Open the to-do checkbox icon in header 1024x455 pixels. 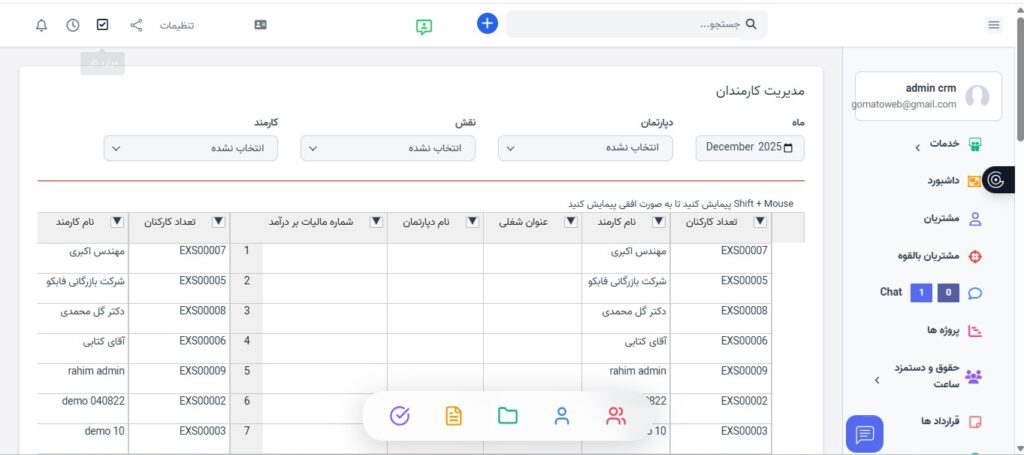pyautogui.click(x=103, y=25)
